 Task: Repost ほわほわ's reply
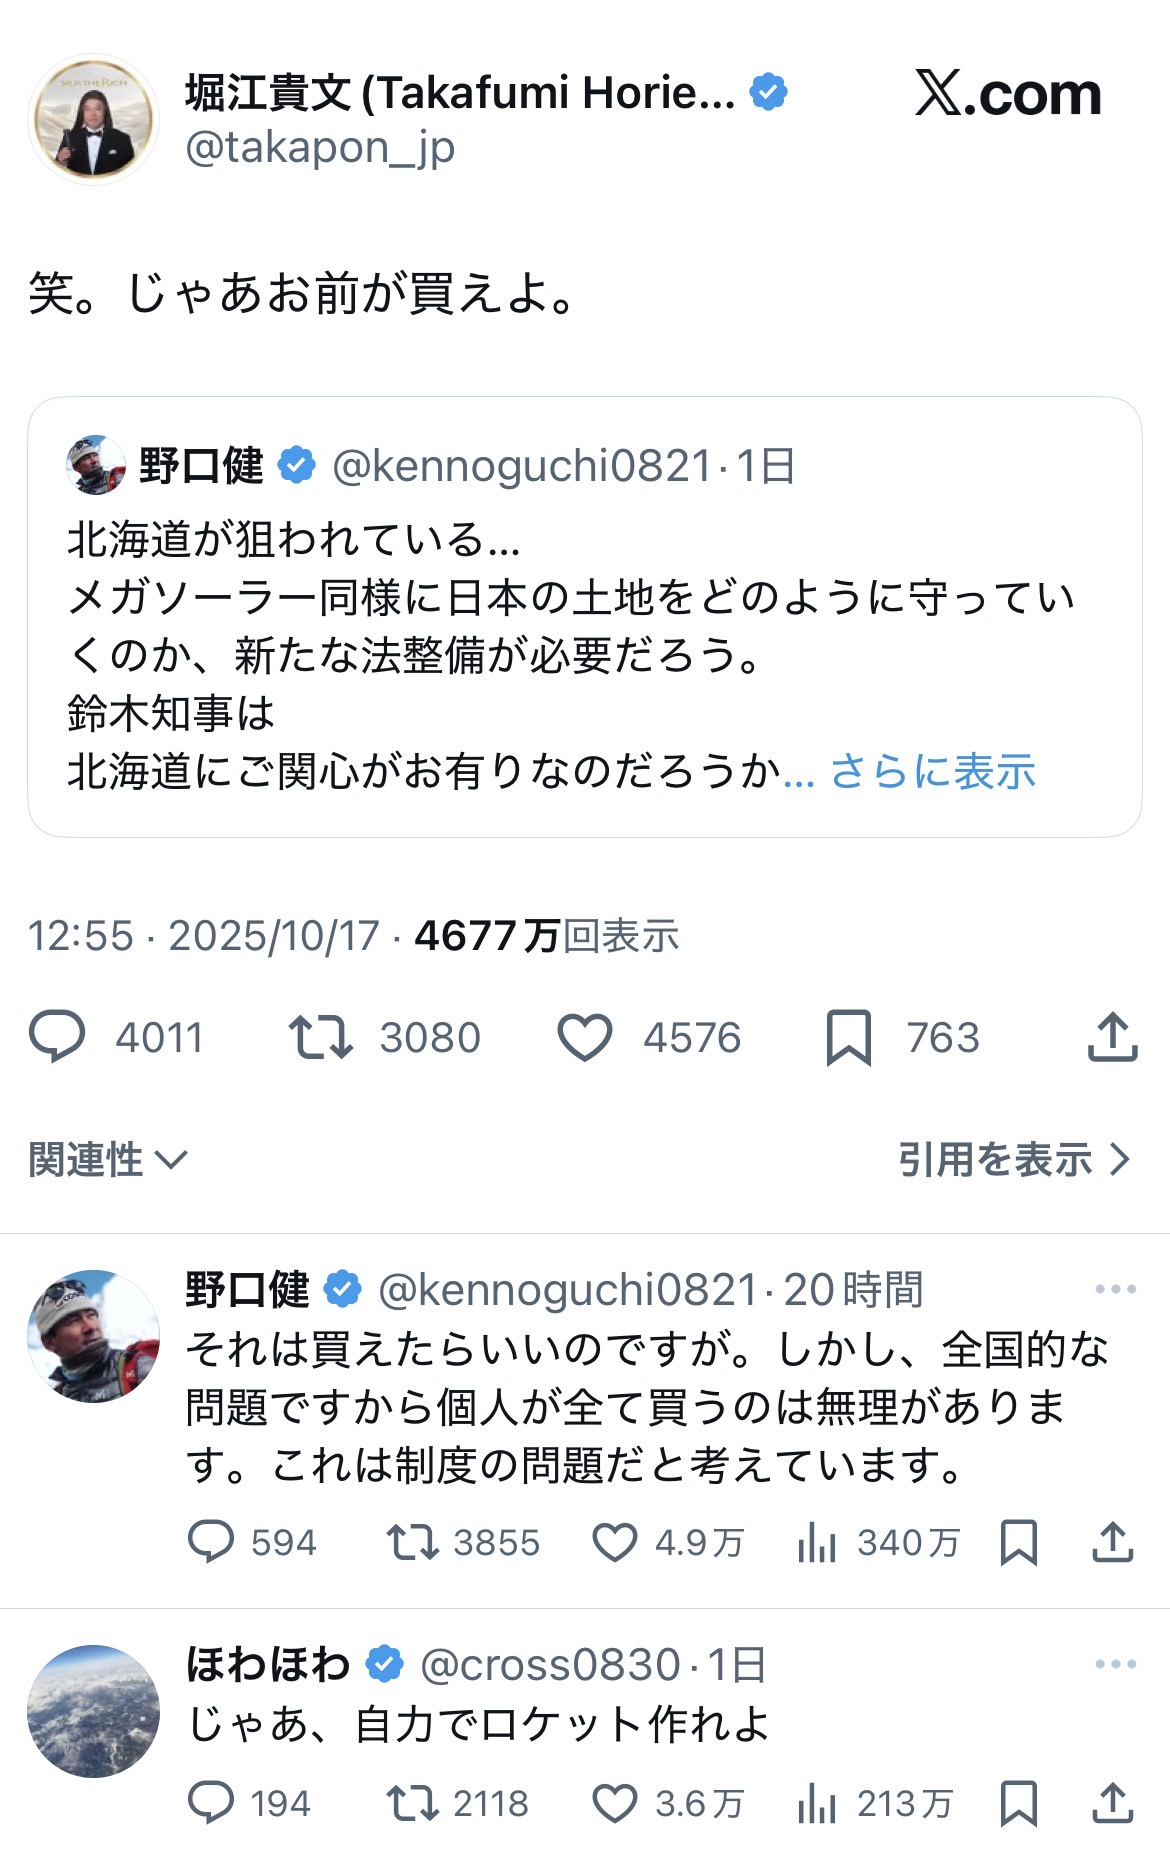(x=412, y=1803)
